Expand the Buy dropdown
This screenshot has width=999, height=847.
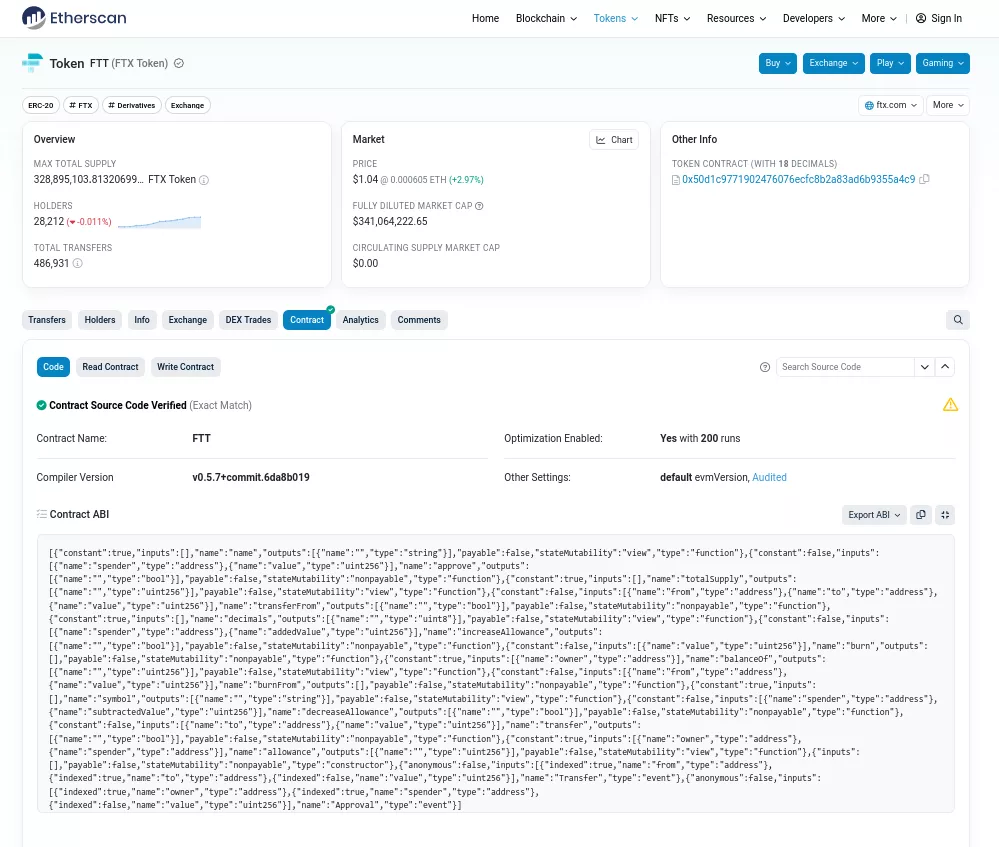[777, 63]
